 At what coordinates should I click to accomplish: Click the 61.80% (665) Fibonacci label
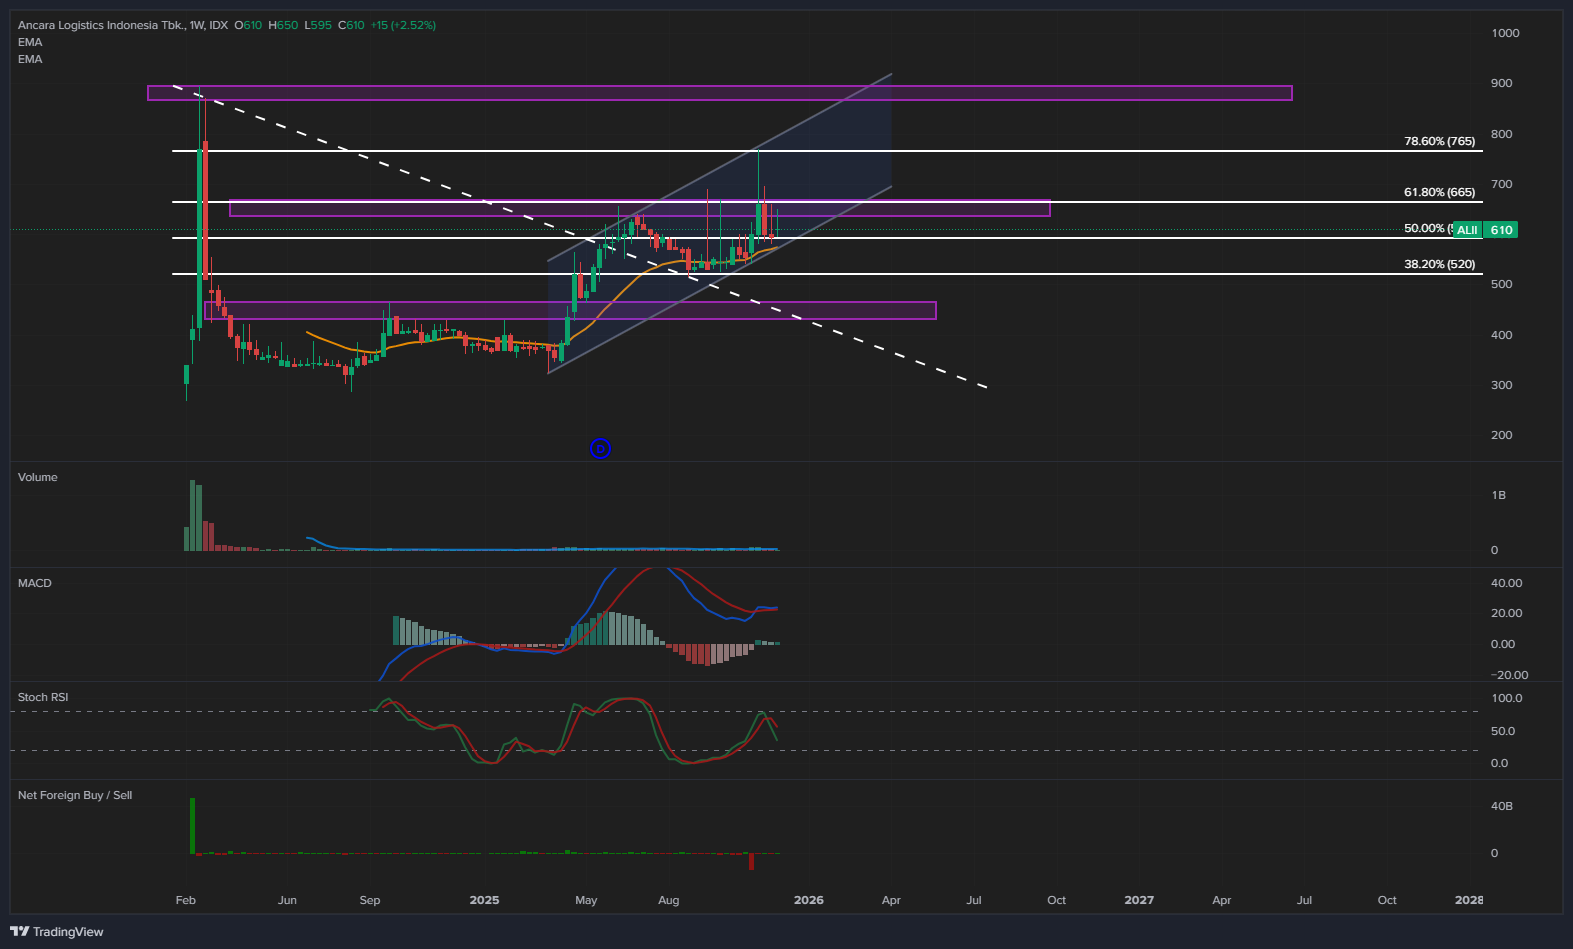coord(1439,192)
